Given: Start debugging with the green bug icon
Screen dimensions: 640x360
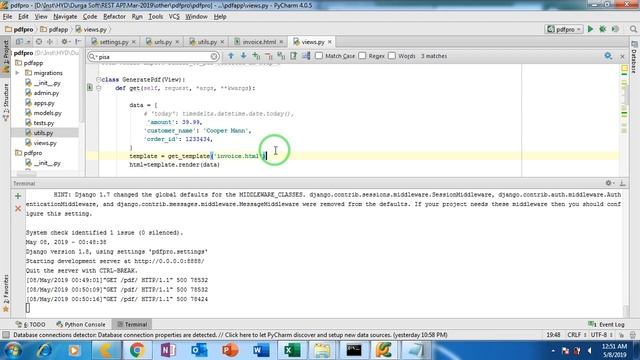Looking at the screenshot, I should click(x=602, y=29).
